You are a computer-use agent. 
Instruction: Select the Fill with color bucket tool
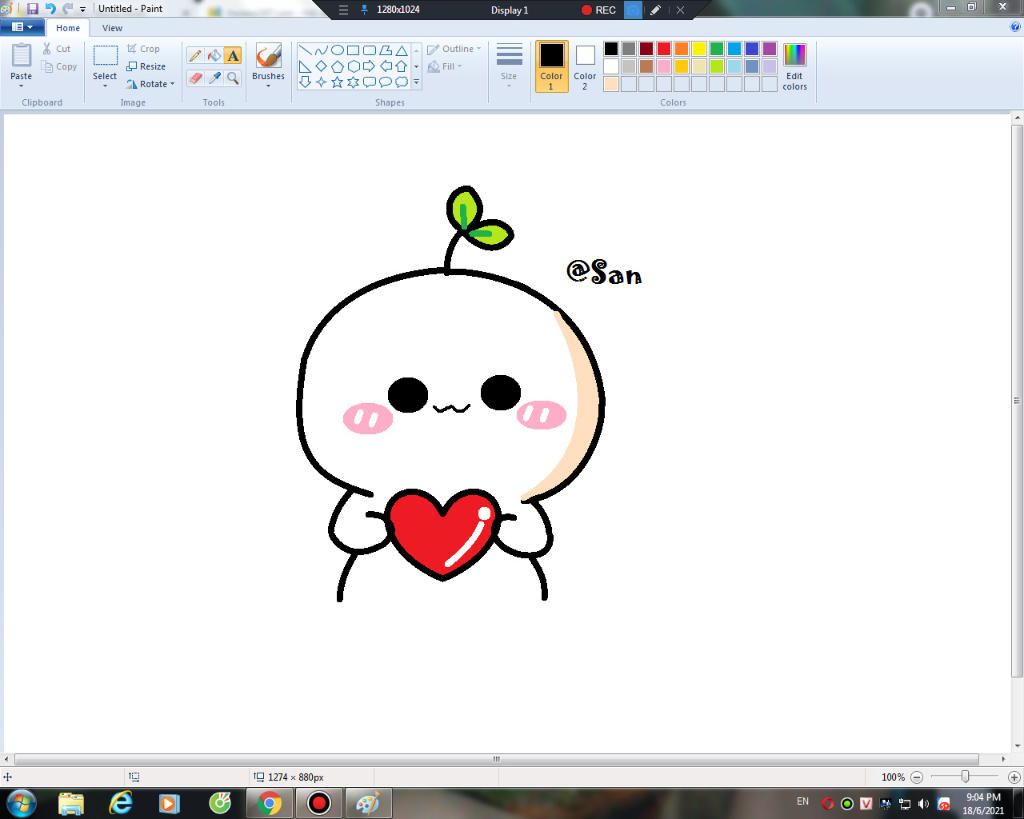pos(214,56)
